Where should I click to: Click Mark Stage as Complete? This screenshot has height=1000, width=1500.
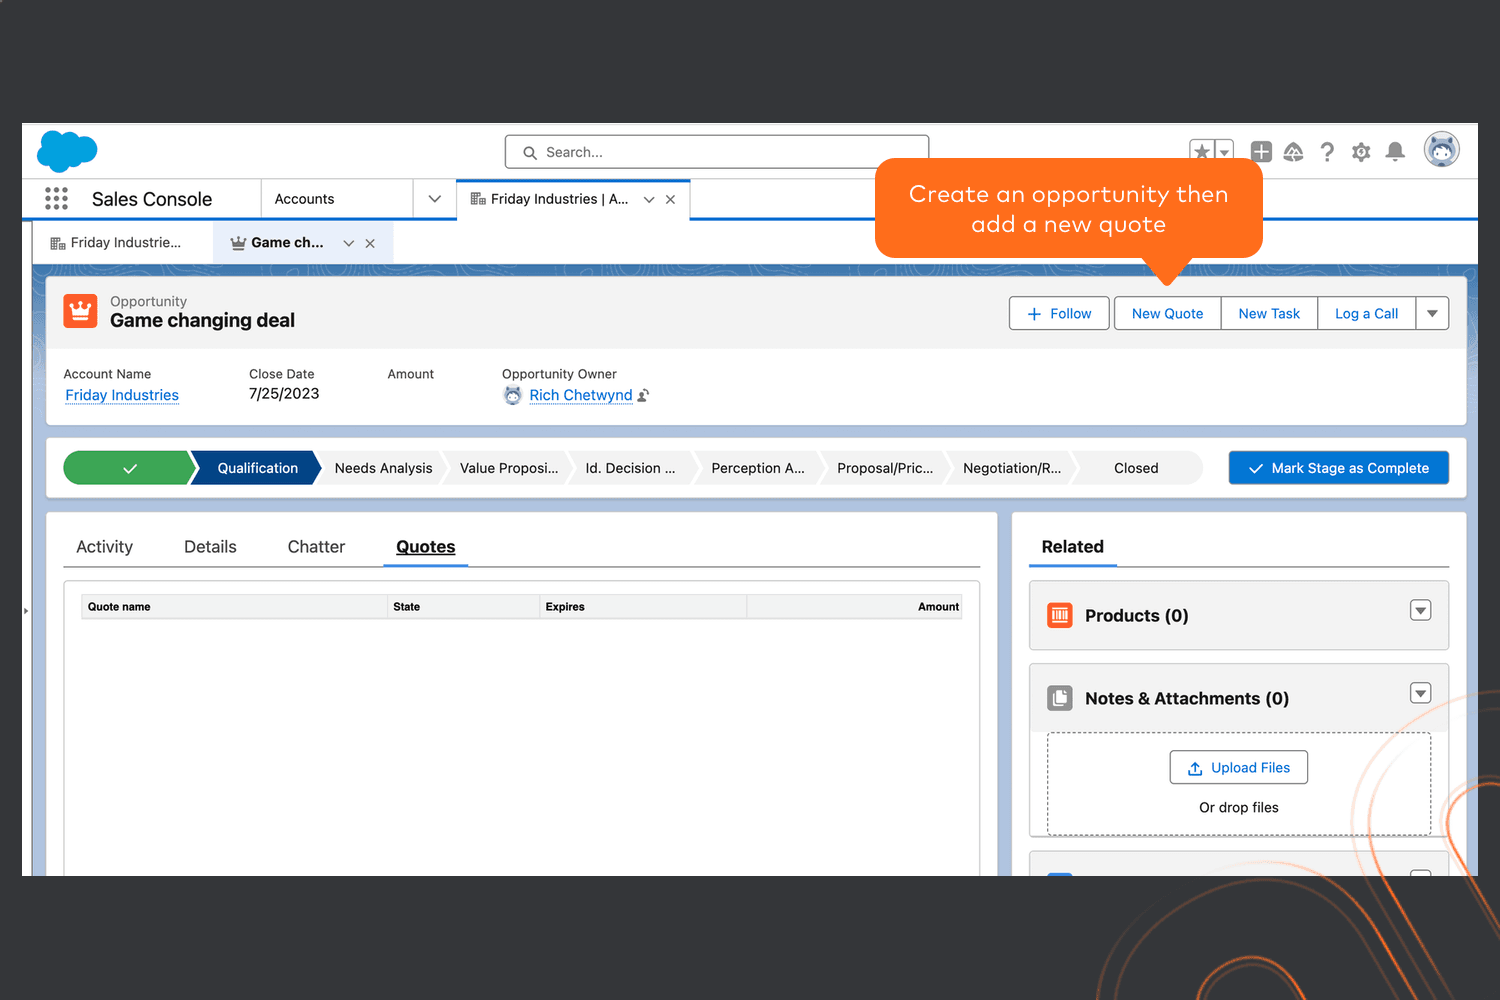tap(1338, 468)
